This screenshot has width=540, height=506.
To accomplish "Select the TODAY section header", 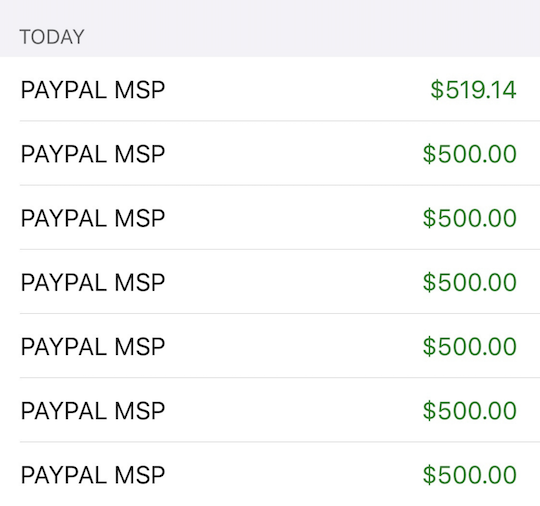I will tap(52, 37).
